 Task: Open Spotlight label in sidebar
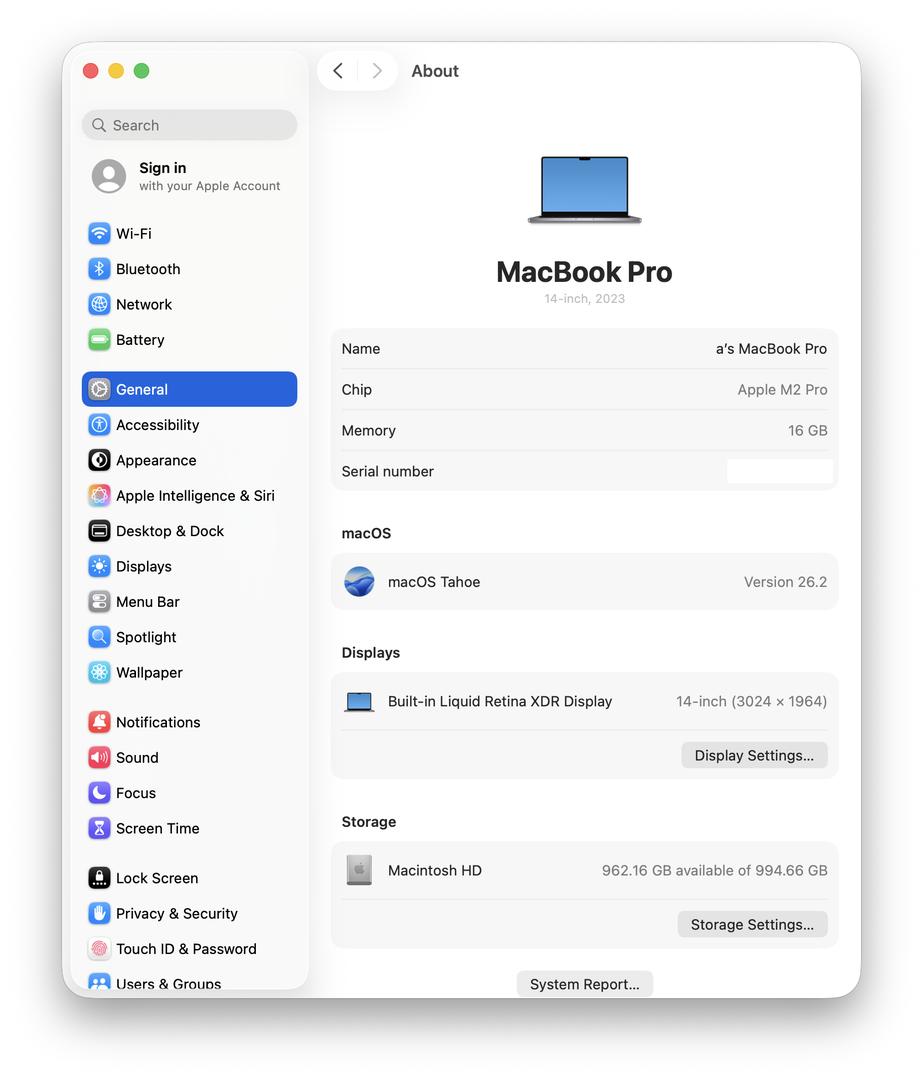pyautogui.click(x=146, y=637)
